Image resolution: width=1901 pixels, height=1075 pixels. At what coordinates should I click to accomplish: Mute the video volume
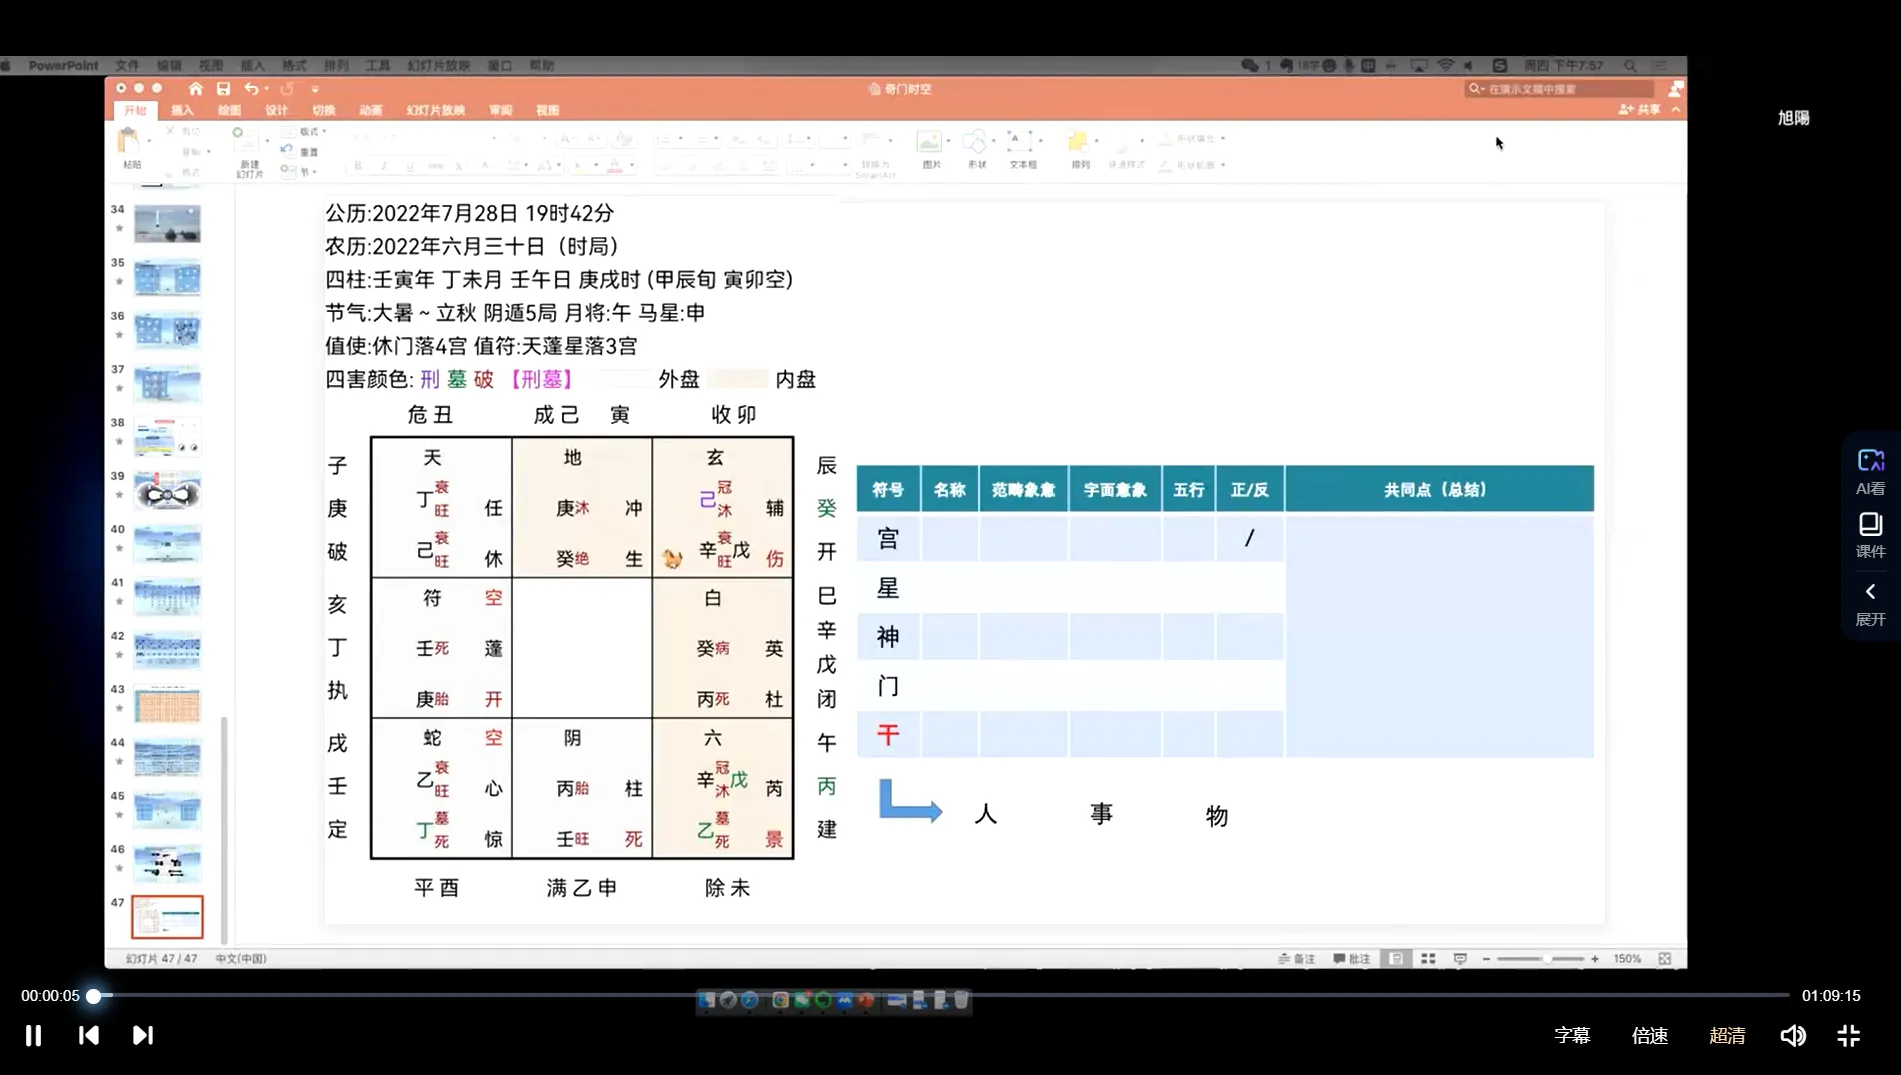point(1793,1036)
